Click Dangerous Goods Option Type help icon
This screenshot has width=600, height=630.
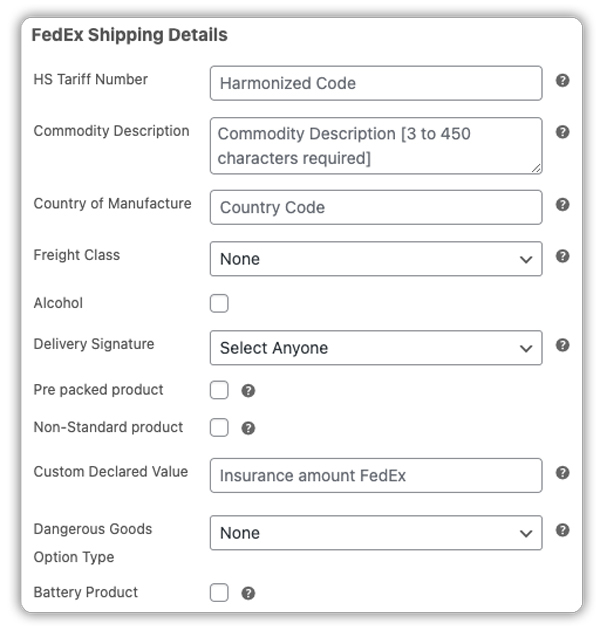pyautogui.click(x=562, y=530)
